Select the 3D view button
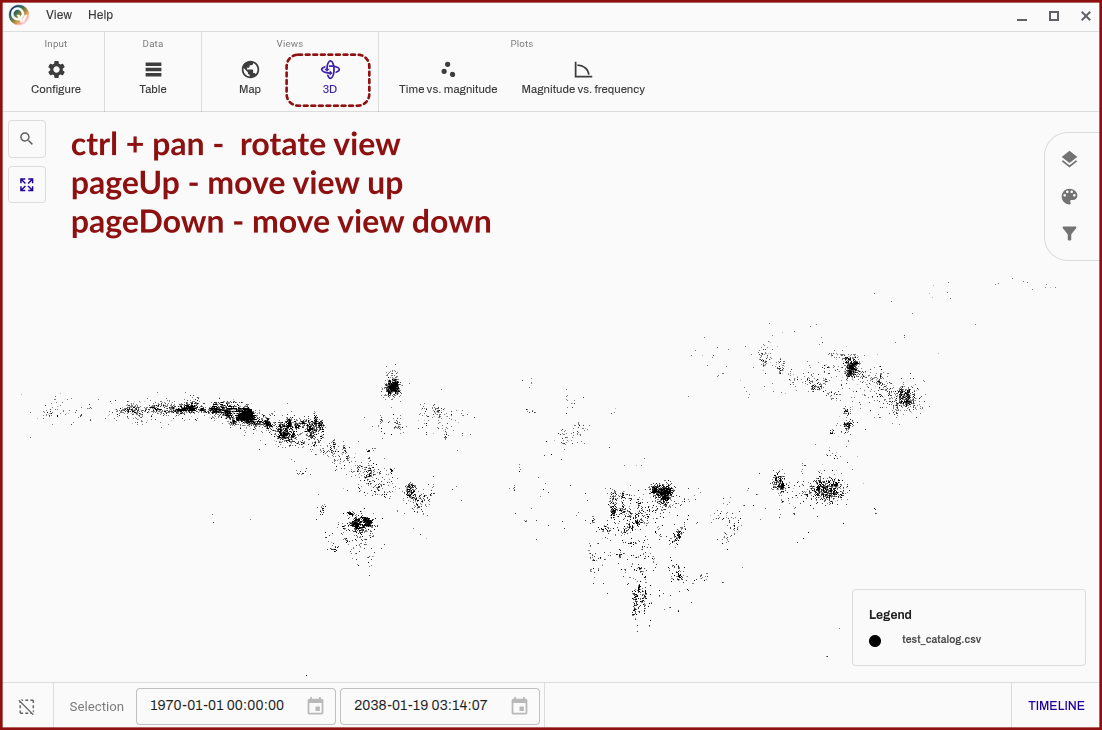Viewport: 1102px width, 730px height. (329, 77)
